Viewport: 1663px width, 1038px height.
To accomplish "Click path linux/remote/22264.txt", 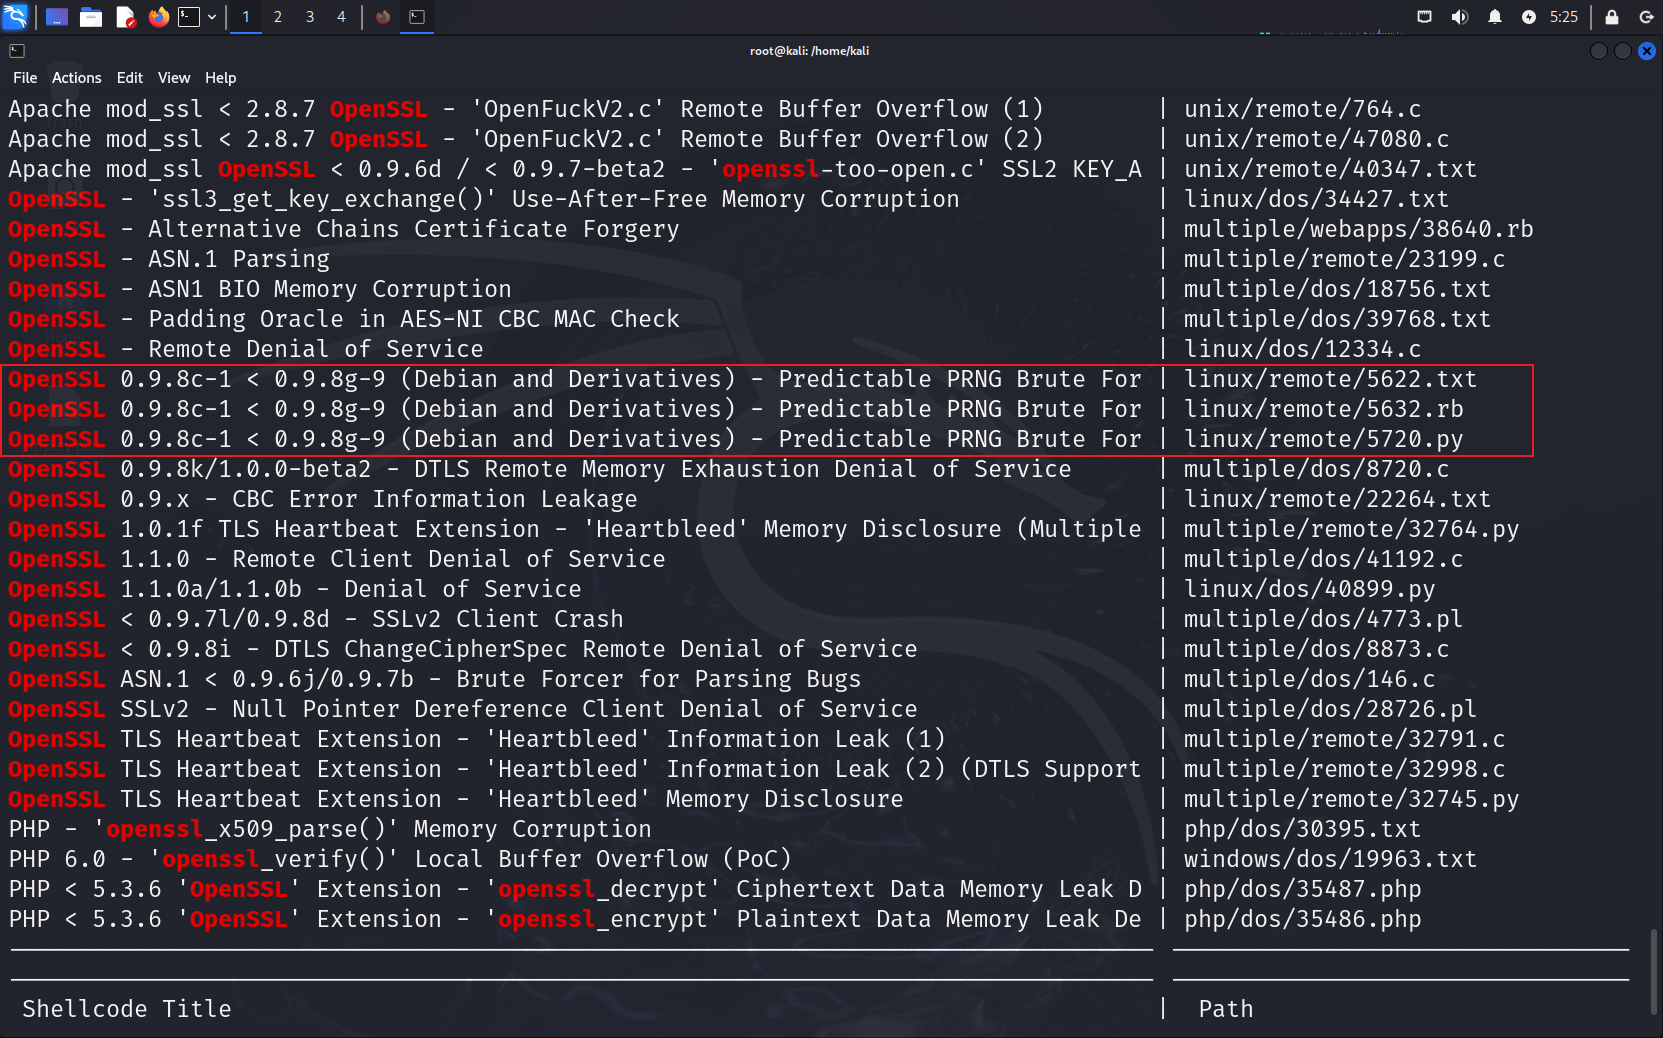I will 1338,499.
